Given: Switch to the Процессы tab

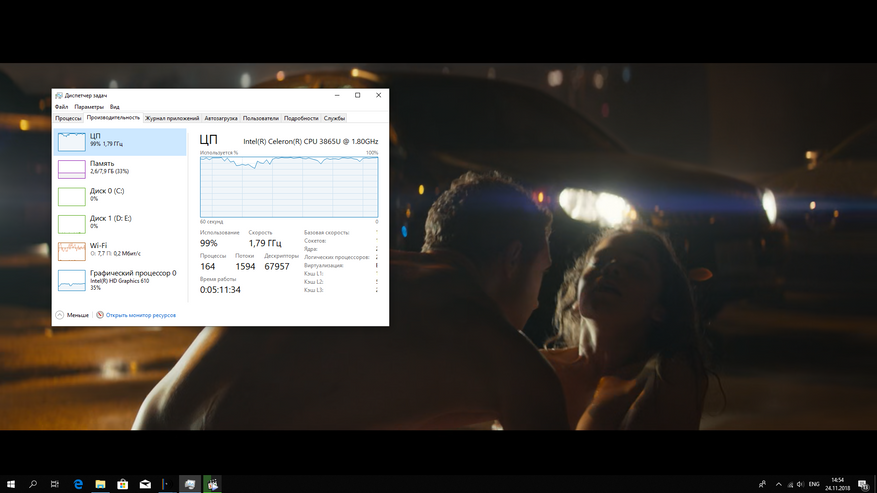Looking at the screenshot, I should pos(68,118).
